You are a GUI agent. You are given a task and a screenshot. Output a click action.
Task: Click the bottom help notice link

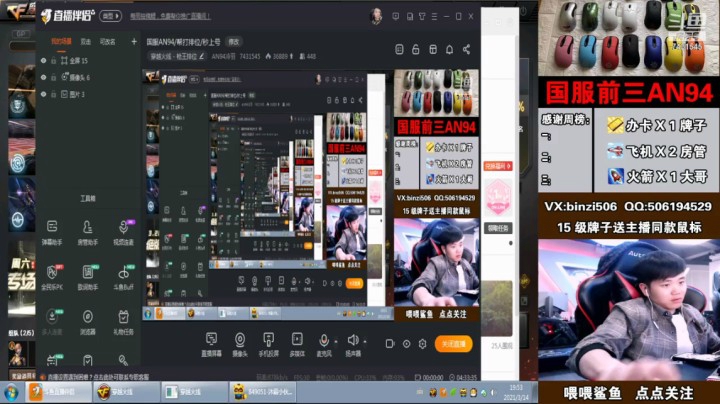(98, 377)
